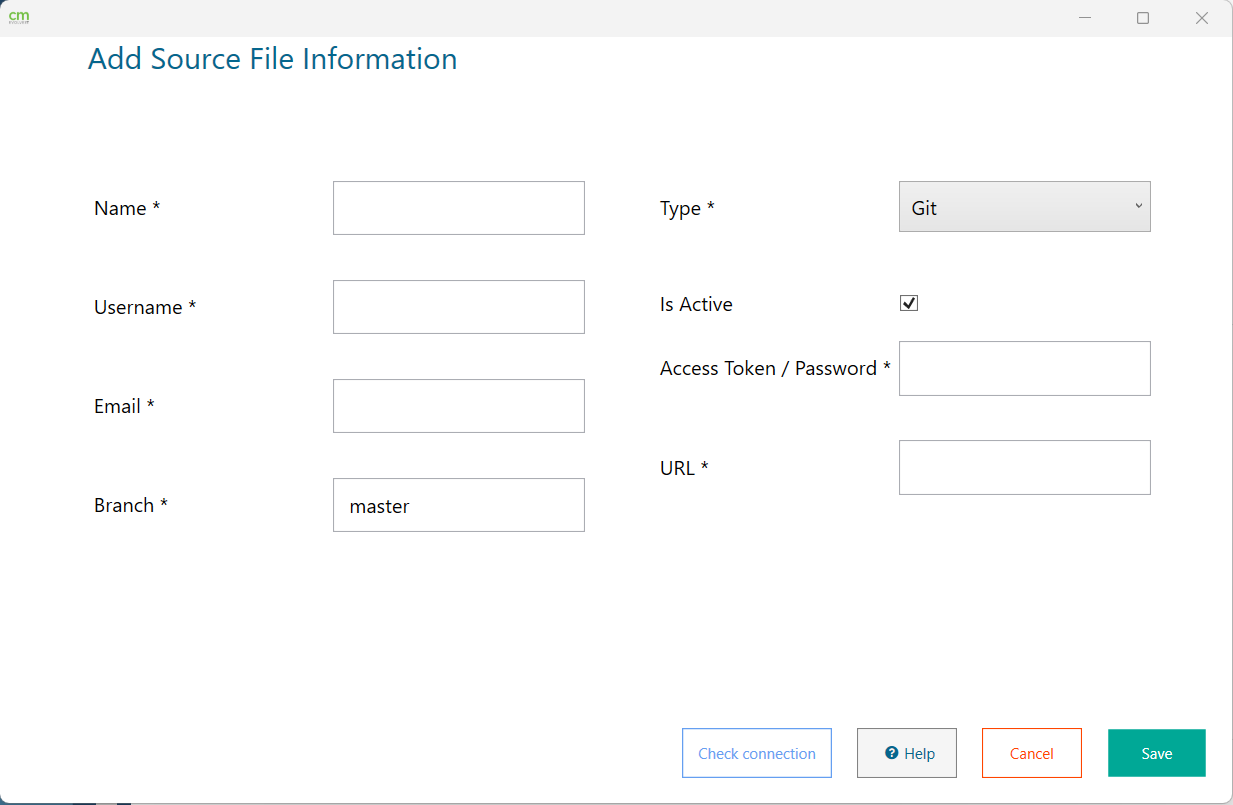Click the URL * label

(684, 467)
